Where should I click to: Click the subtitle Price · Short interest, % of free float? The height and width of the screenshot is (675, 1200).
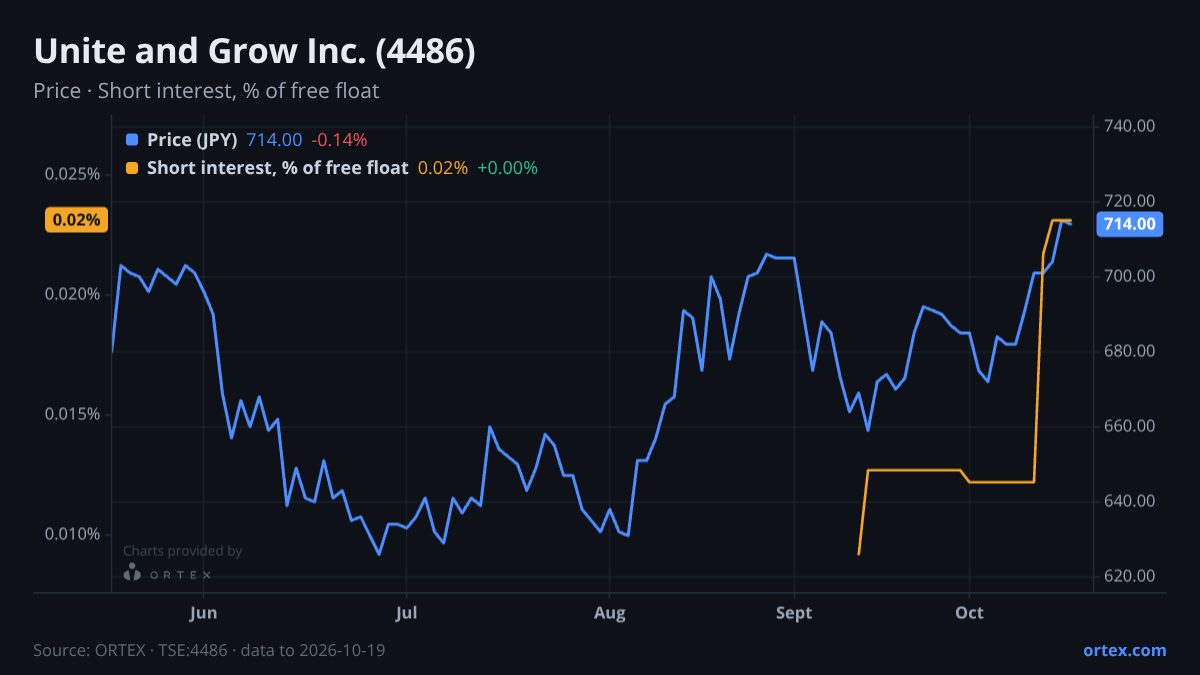click(206, 91)
